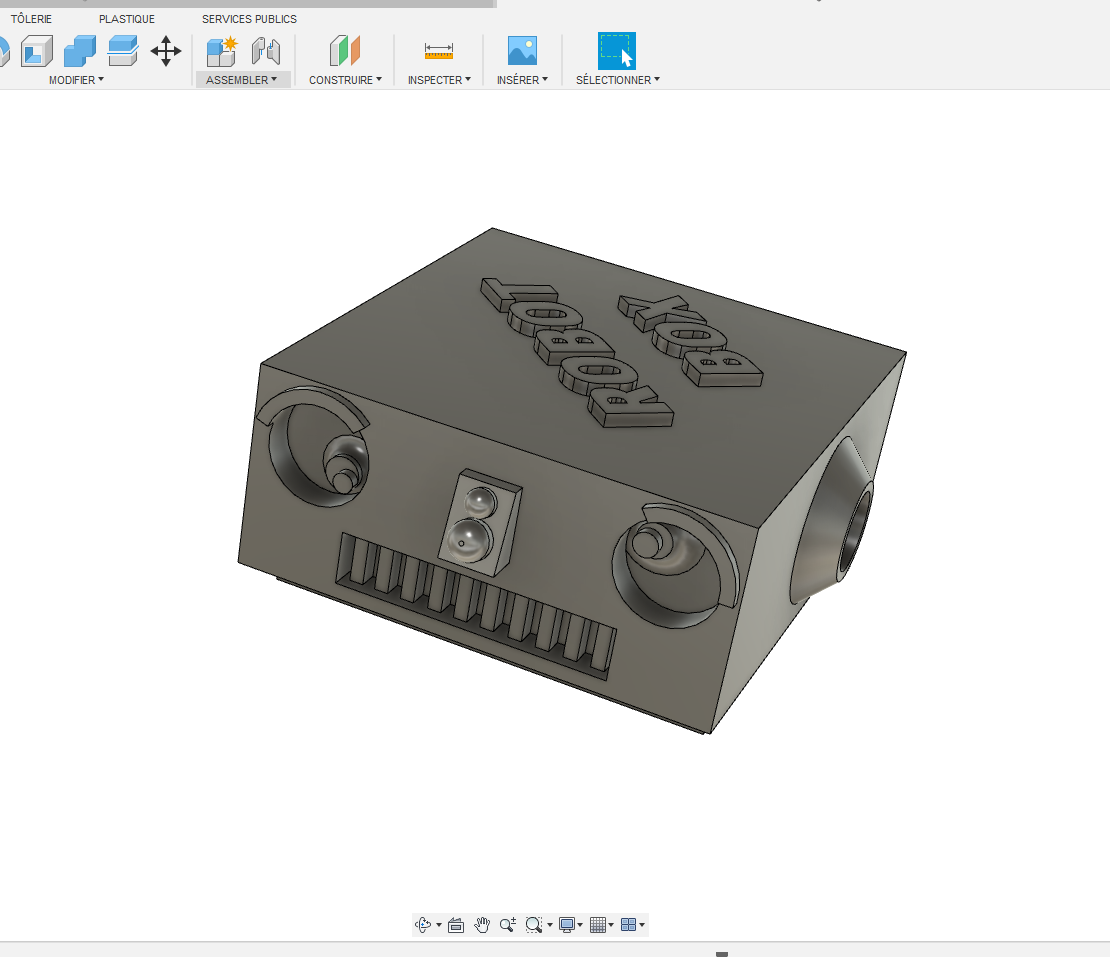Open Display Settings monitor icon
Screen dimensions: 1110x957
coord(566,924)
